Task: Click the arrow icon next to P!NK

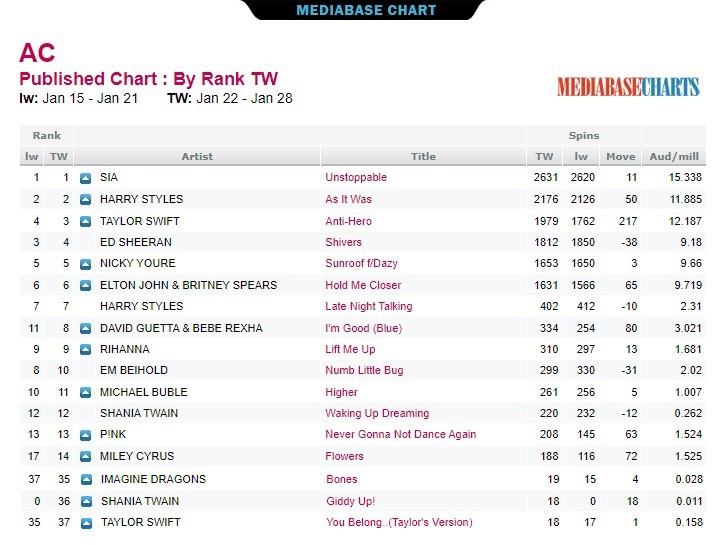Action: (85, 435)
